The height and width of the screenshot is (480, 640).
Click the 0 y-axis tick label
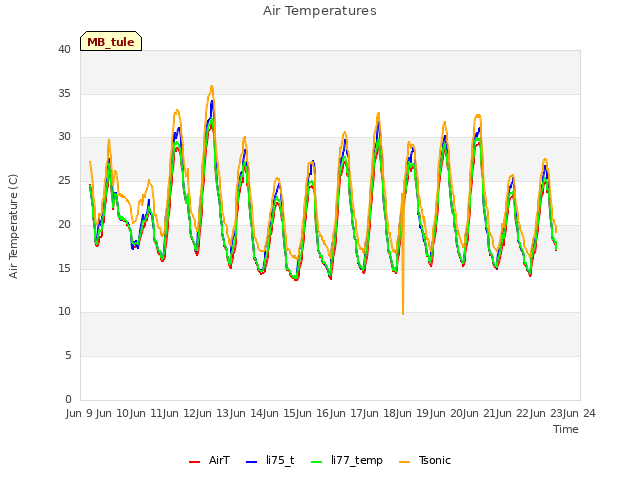68,399
